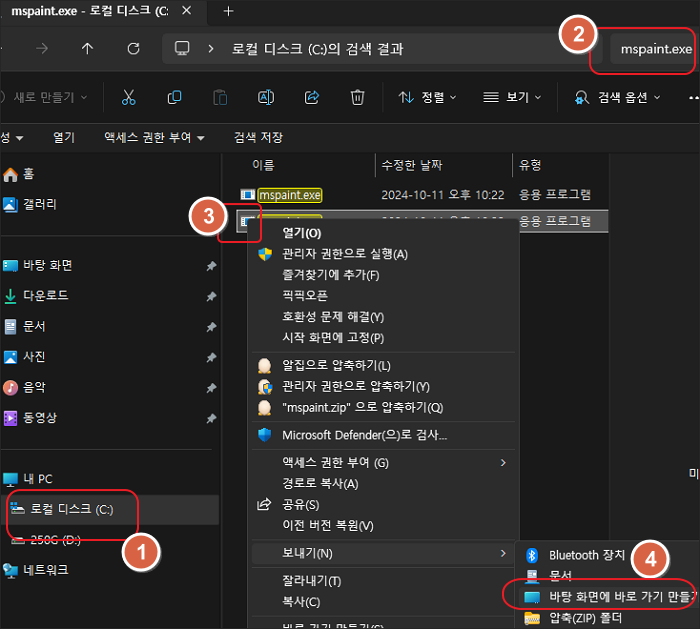
Task: Select Network (네트워크) in navigation pane
Action: coord(36,570)
